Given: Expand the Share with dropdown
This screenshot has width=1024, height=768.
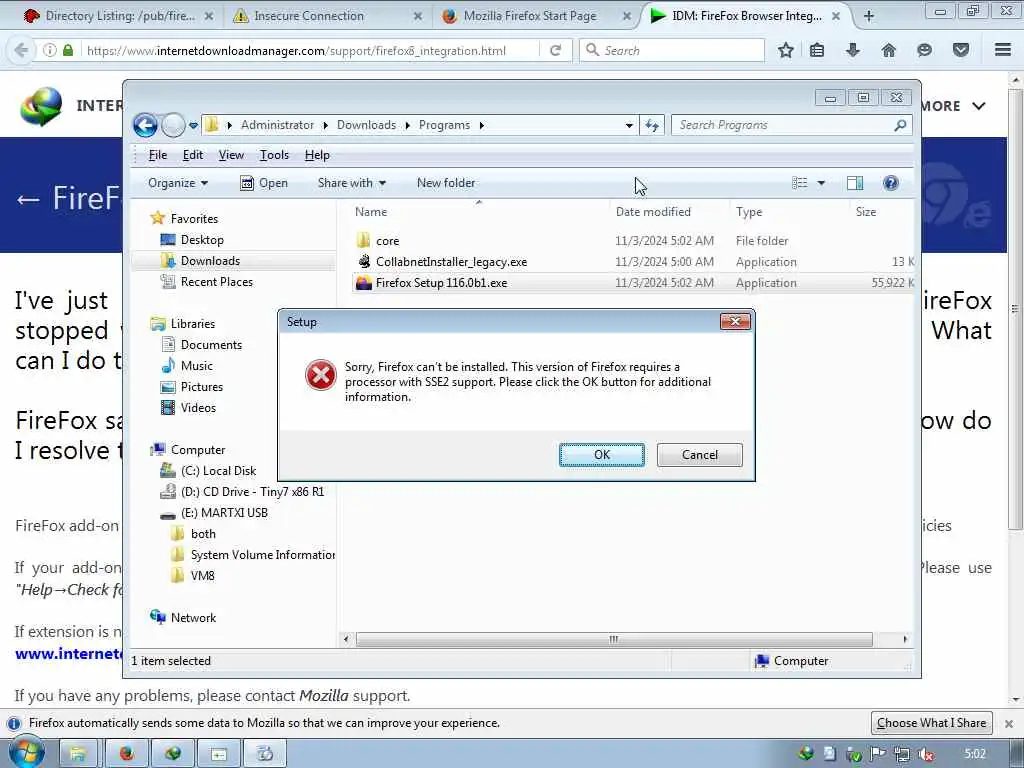Looking at the screenshot, I should tap(351, 183).
